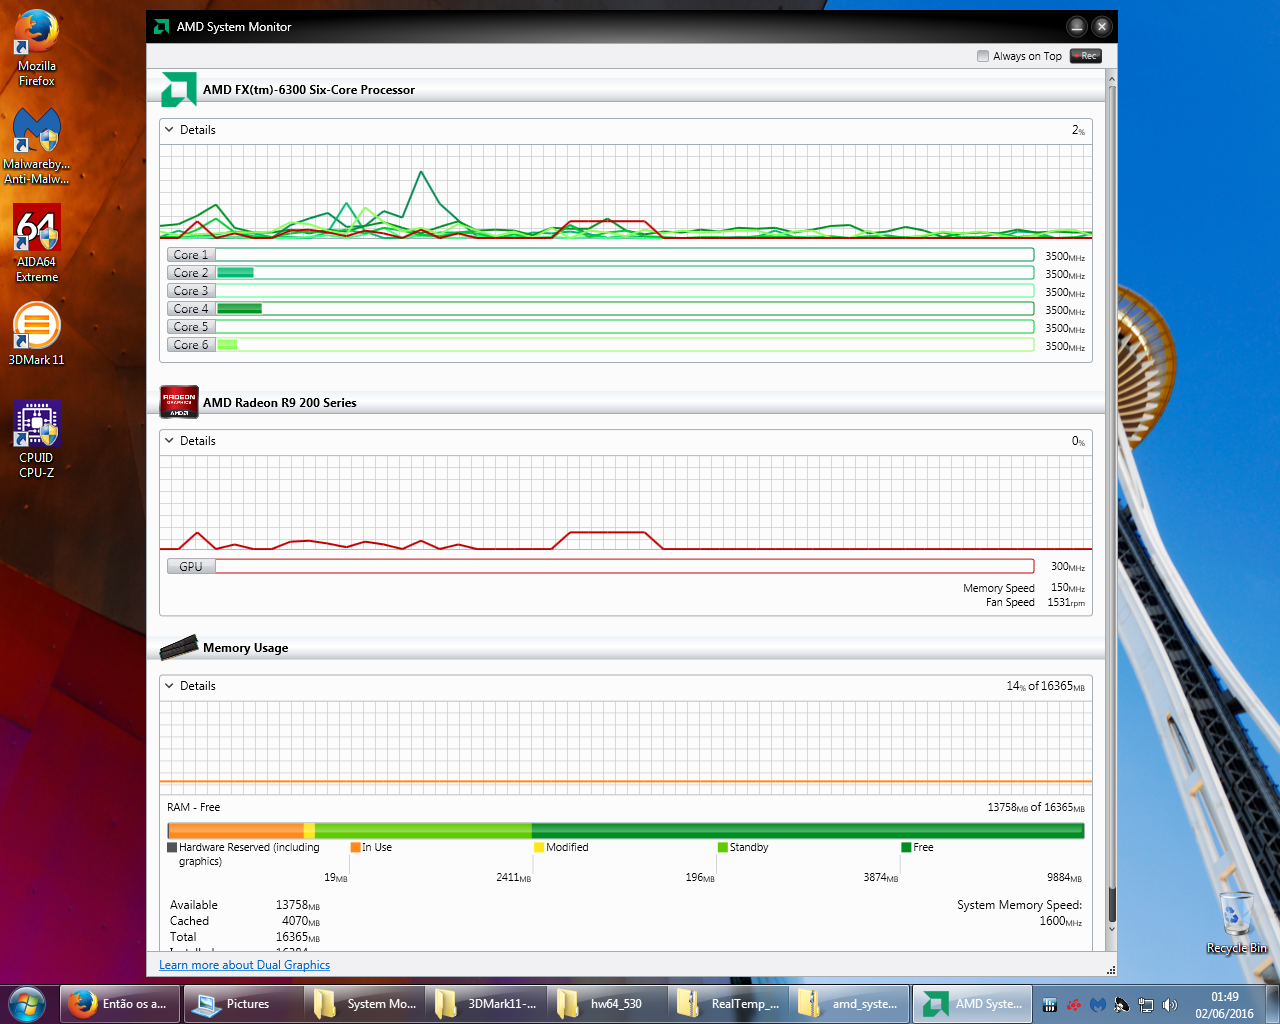Click the memory stick icon beside Memory Usage

click(x=179, y=647)
